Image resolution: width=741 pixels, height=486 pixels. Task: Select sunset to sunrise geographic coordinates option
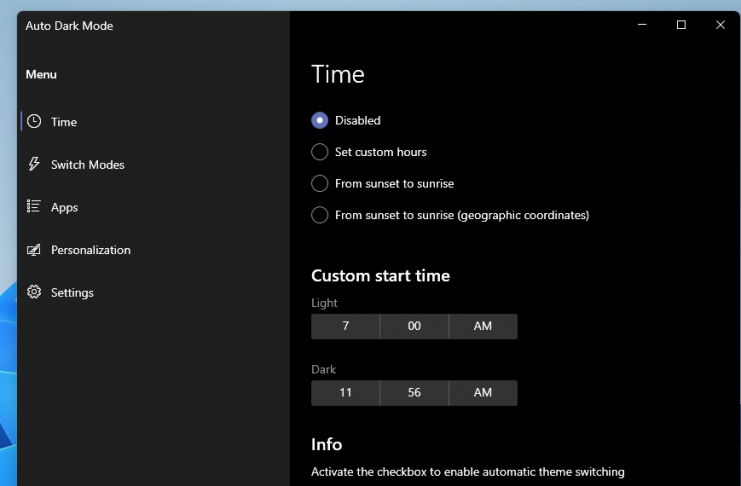point(319,215)
